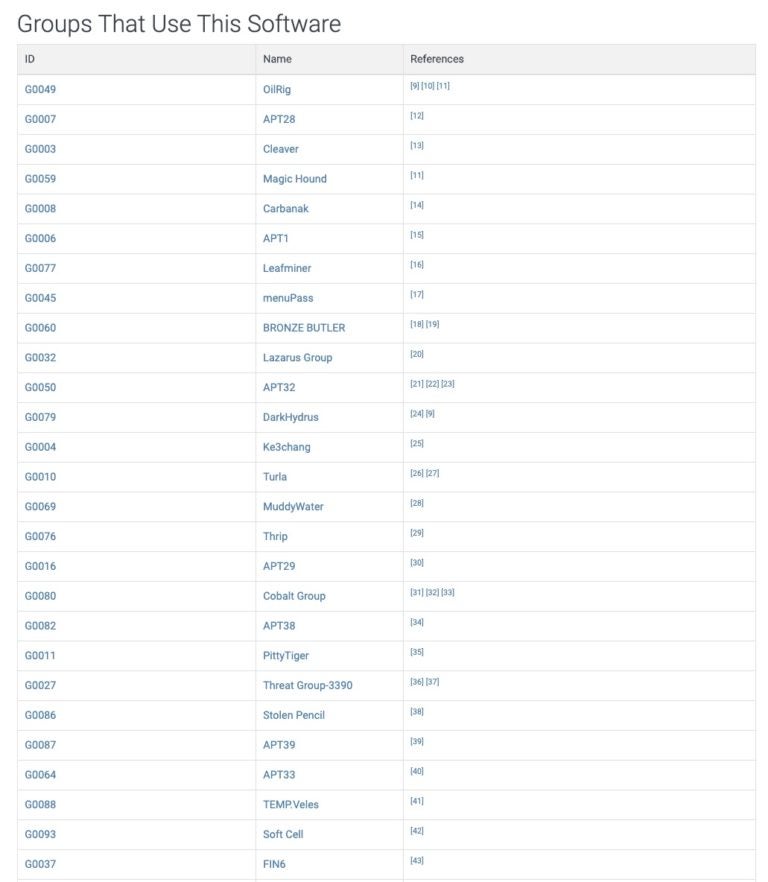Image resolution: width=768 pixels, height=882 pixels.
Task: Open reference [33] for Cobalt Group
Action: click(448, 593)
